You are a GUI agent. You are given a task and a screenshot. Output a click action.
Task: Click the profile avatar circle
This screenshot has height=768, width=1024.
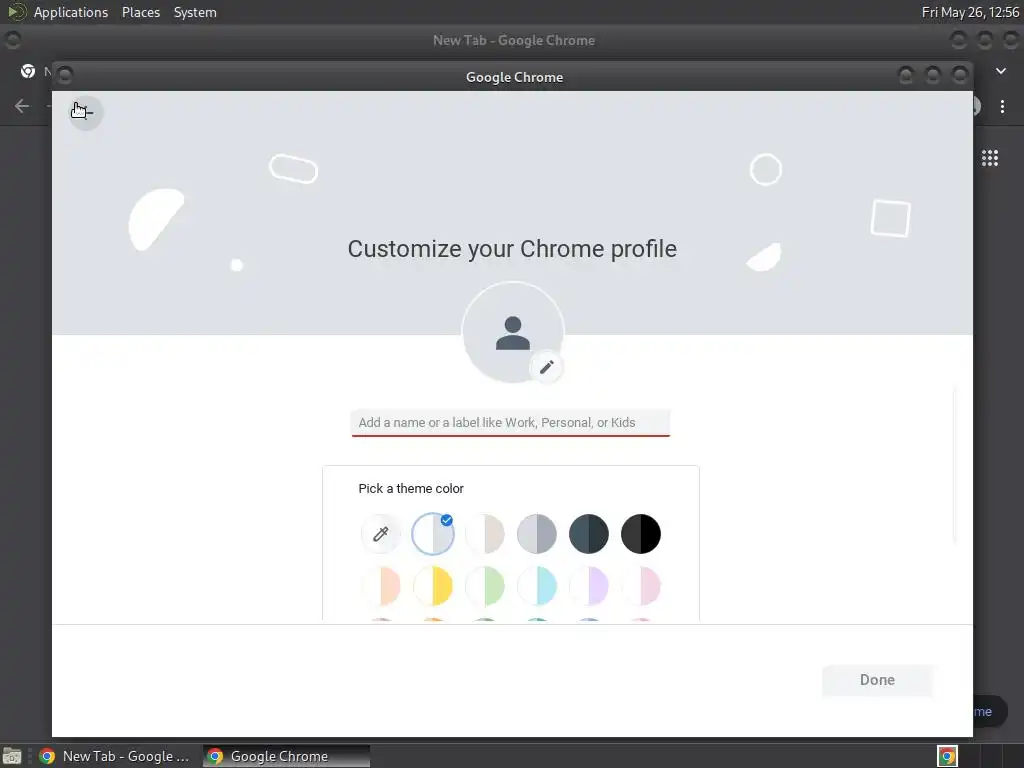coord(513,332)
